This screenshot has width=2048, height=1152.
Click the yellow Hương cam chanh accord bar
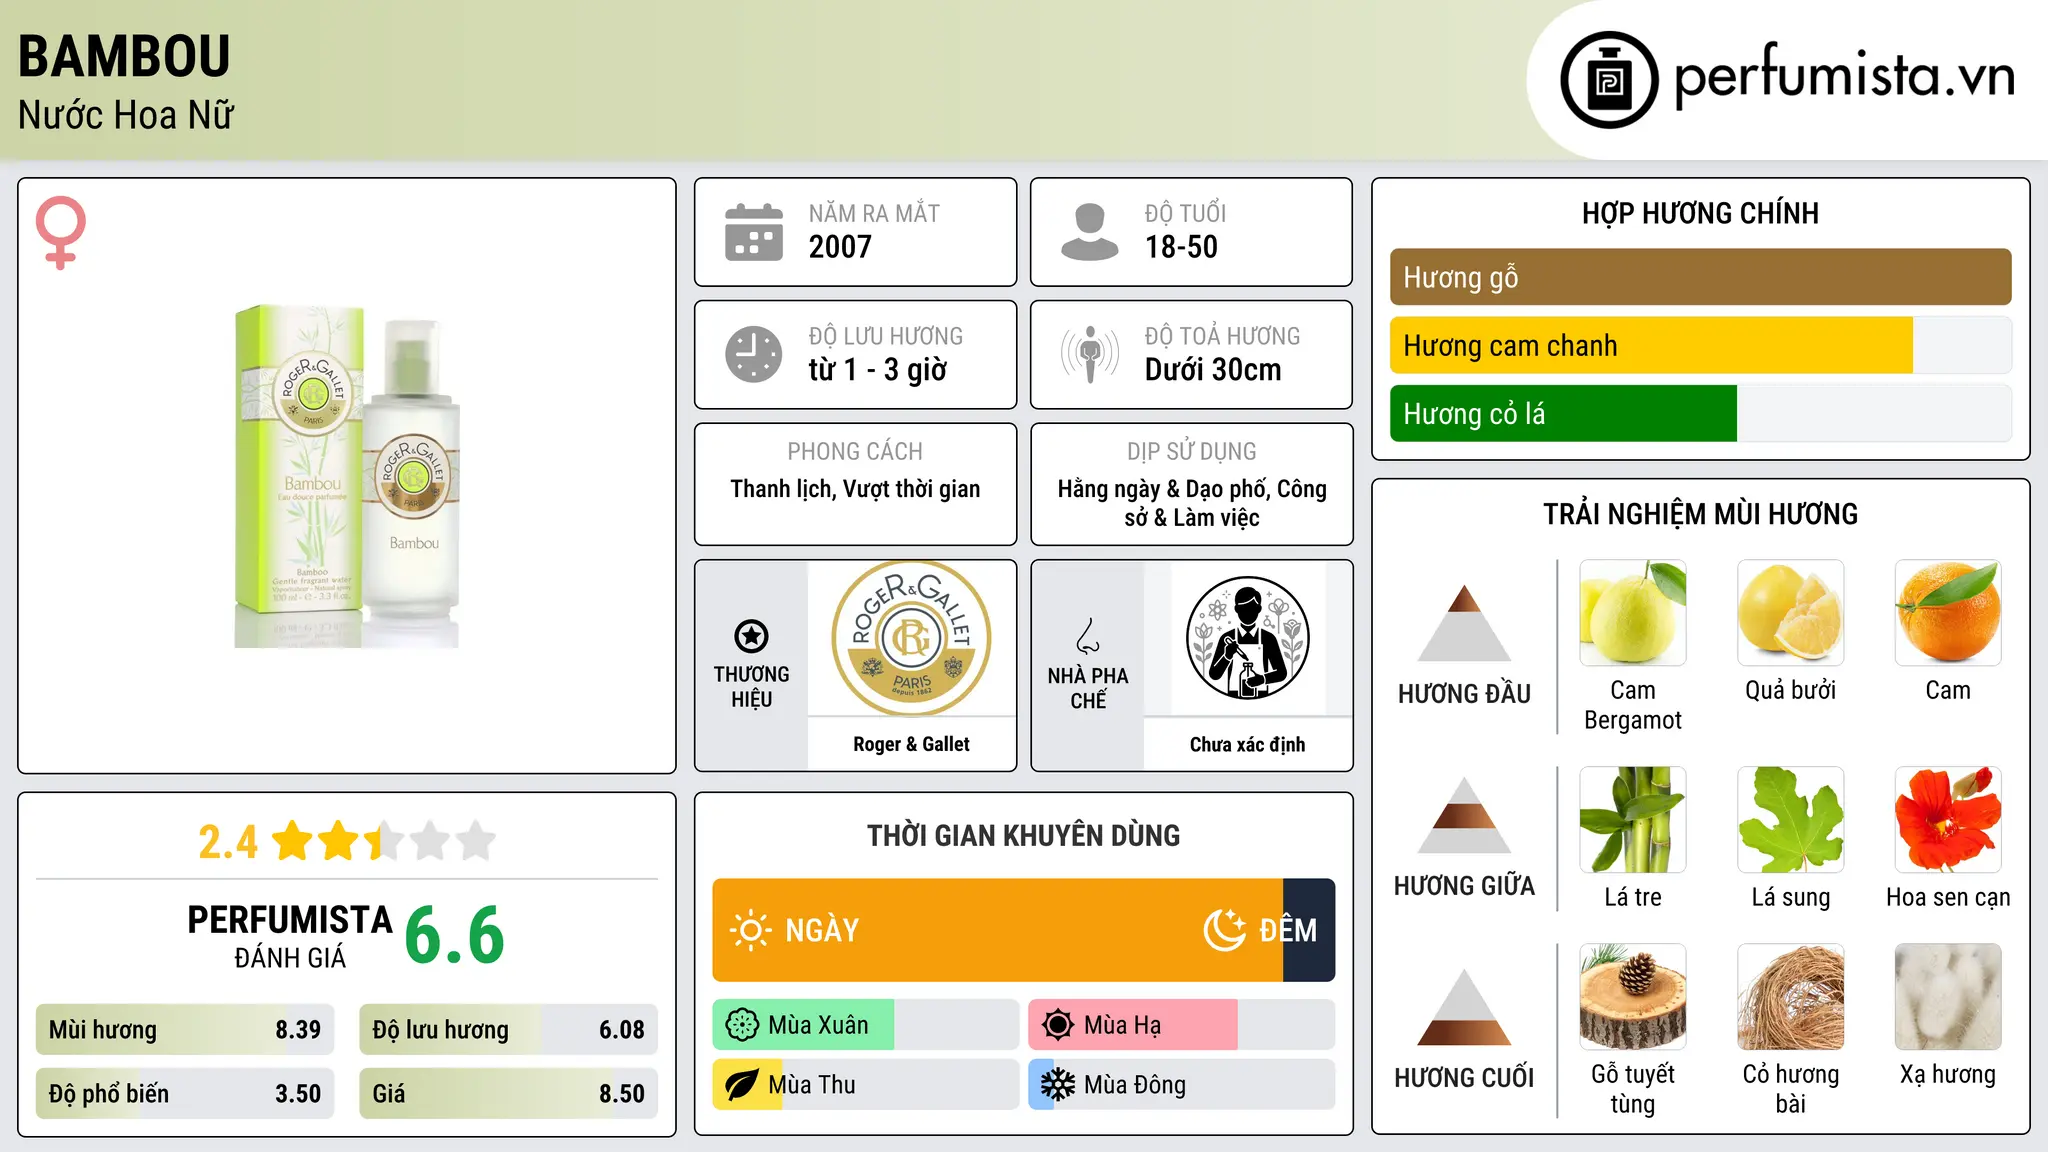pos(1651,346)
